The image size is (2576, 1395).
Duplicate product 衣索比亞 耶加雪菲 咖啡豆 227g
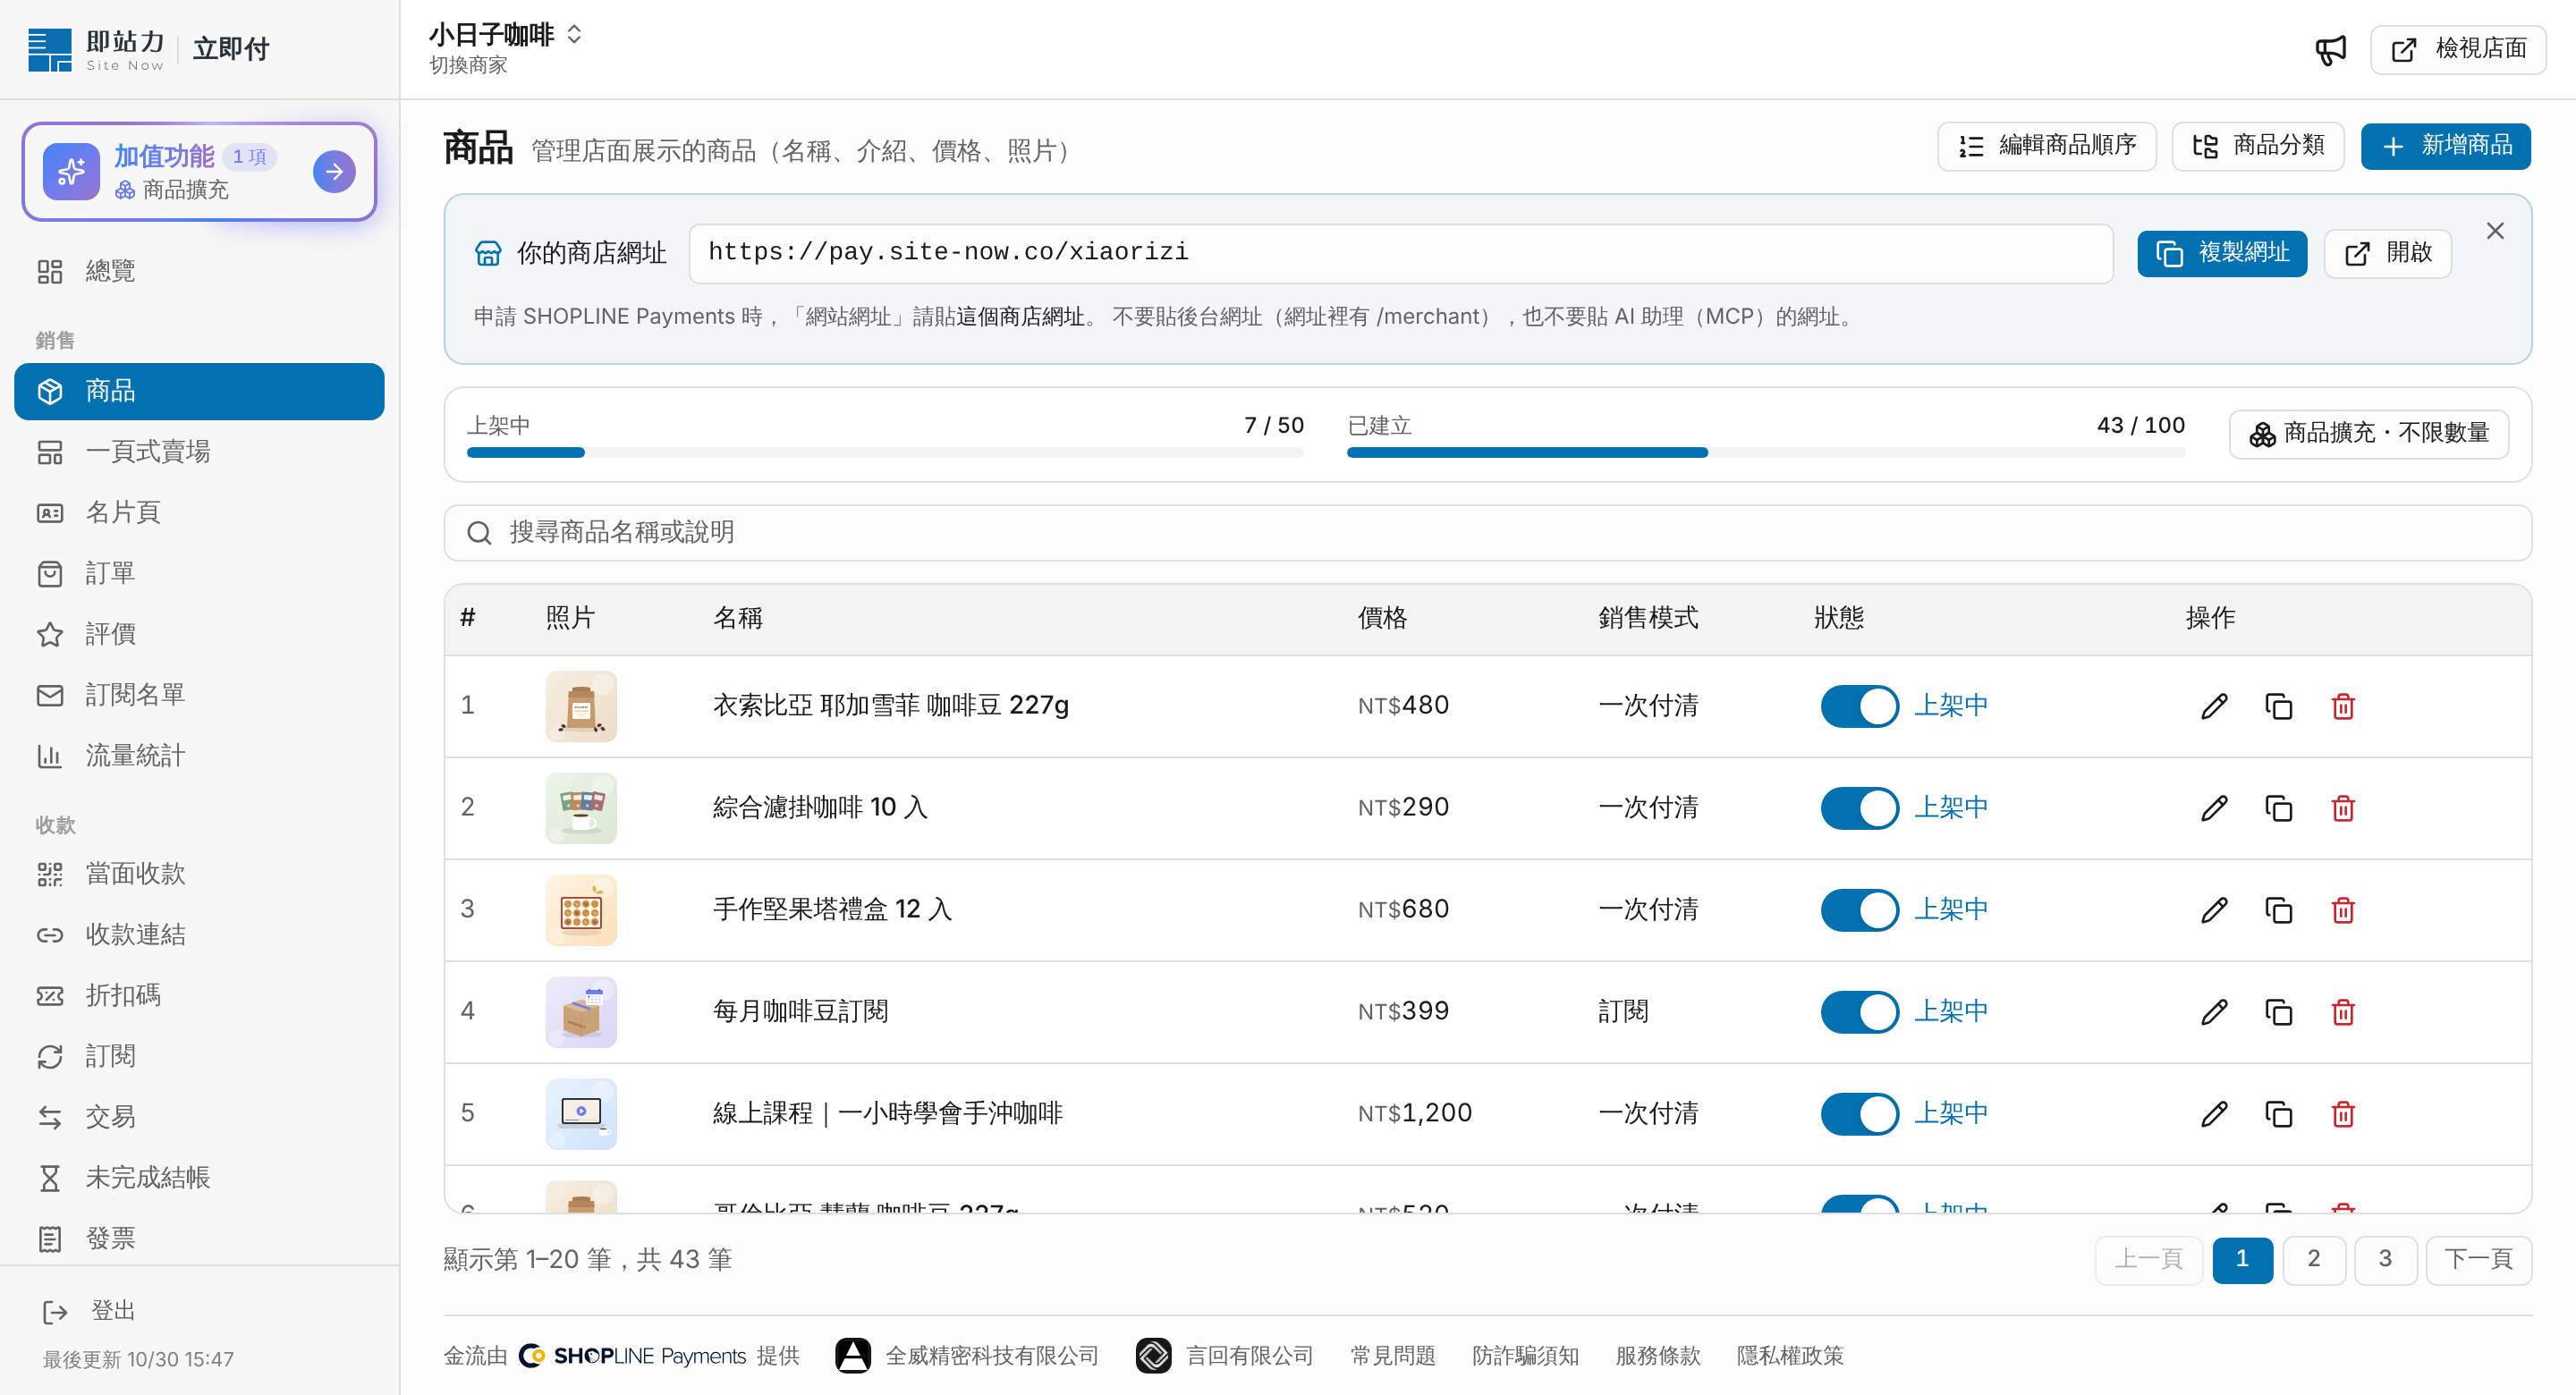pyautogui.click(x=2278, y=706)
